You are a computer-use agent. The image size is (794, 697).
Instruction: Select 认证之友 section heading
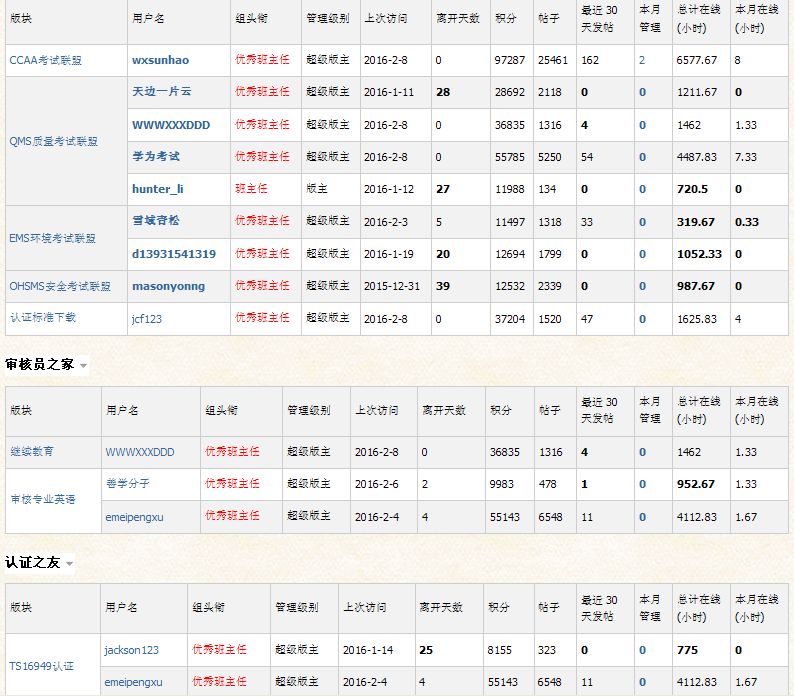32,562
